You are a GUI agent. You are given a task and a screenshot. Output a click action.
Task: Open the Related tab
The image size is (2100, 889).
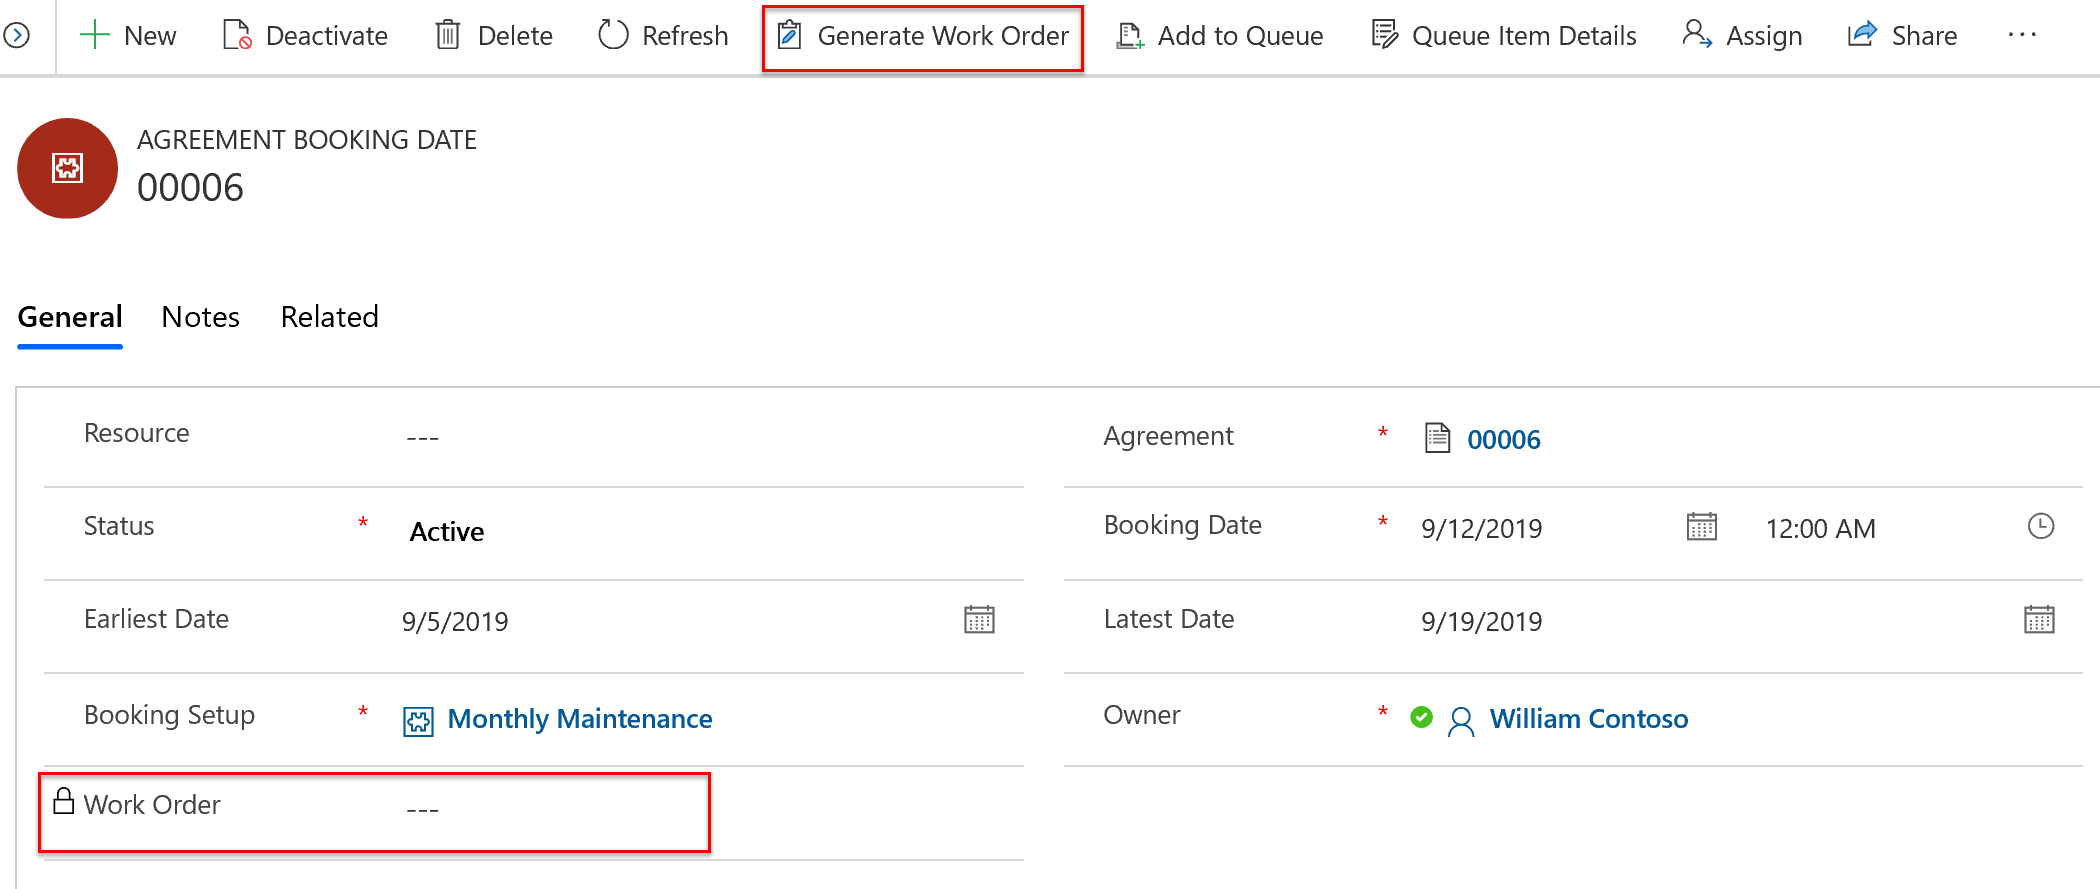coord(330,317)
